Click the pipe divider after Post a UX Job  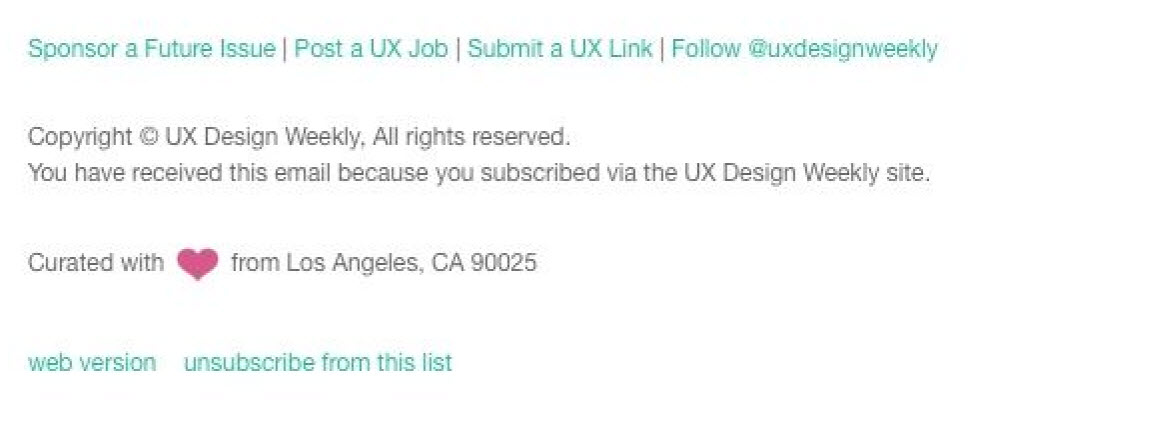458,49
